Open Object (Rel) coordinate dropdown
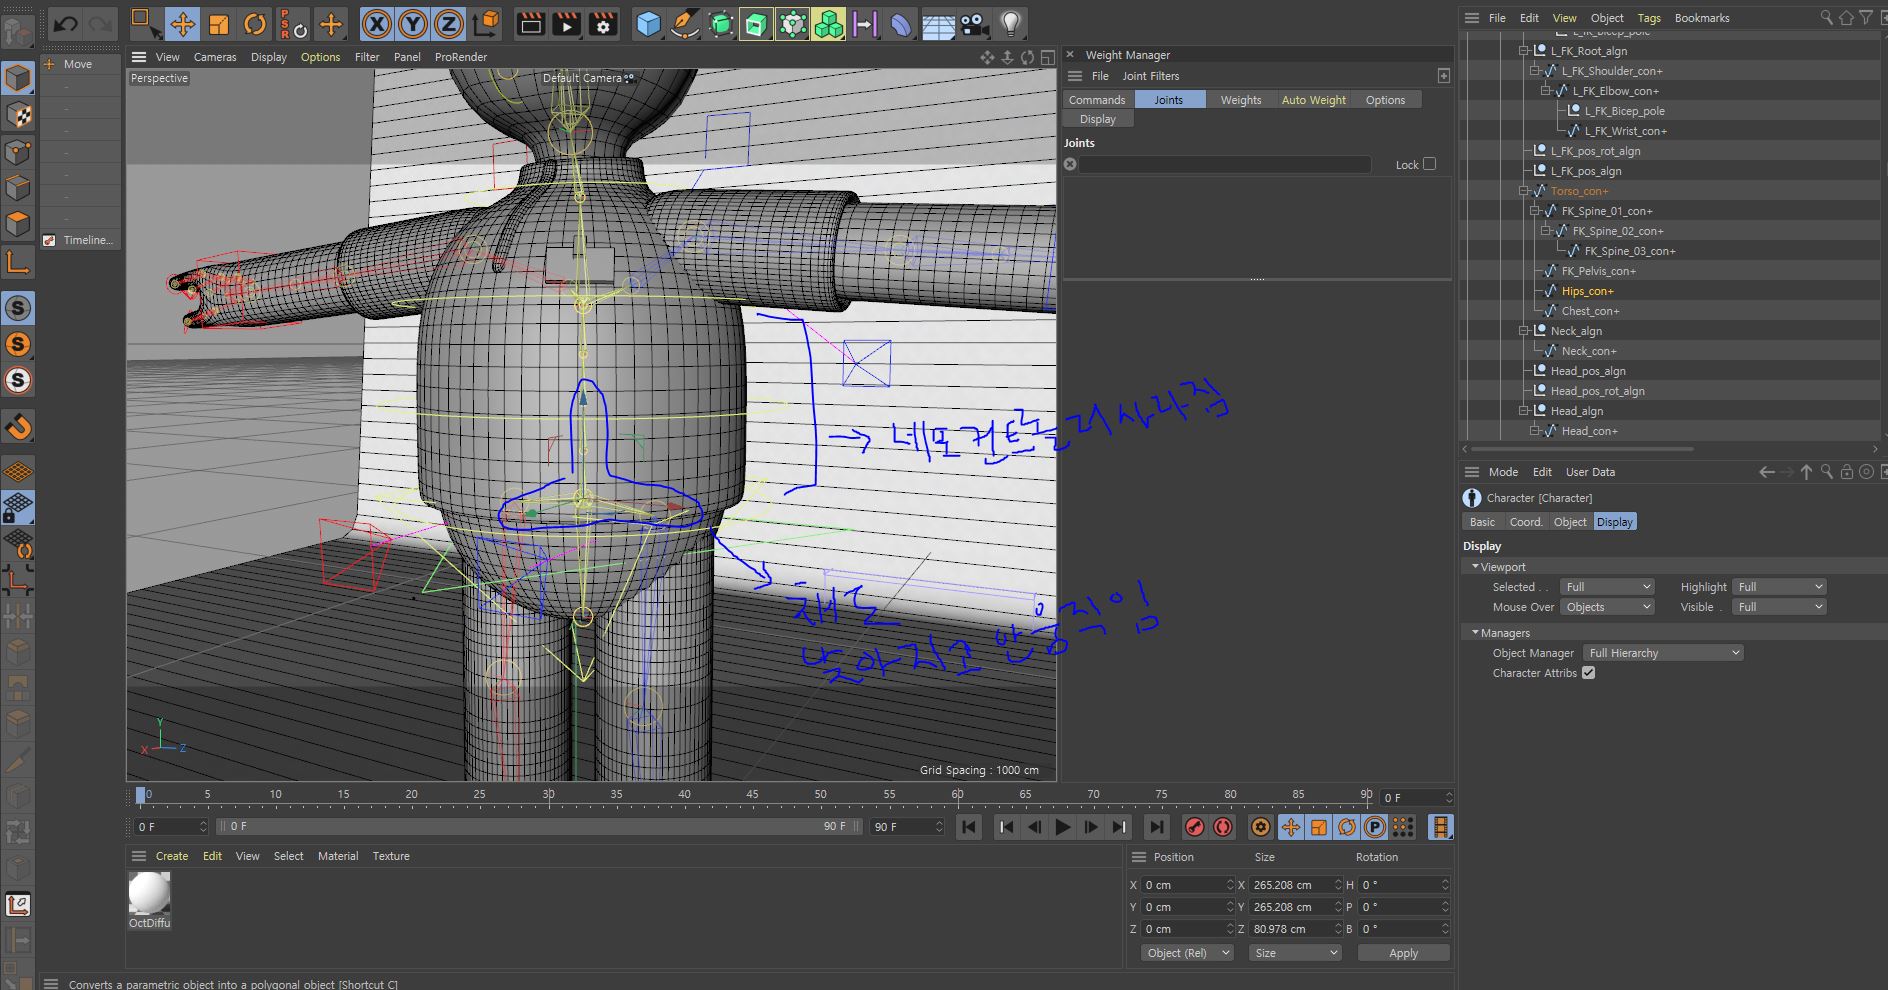 point(1187,953)
